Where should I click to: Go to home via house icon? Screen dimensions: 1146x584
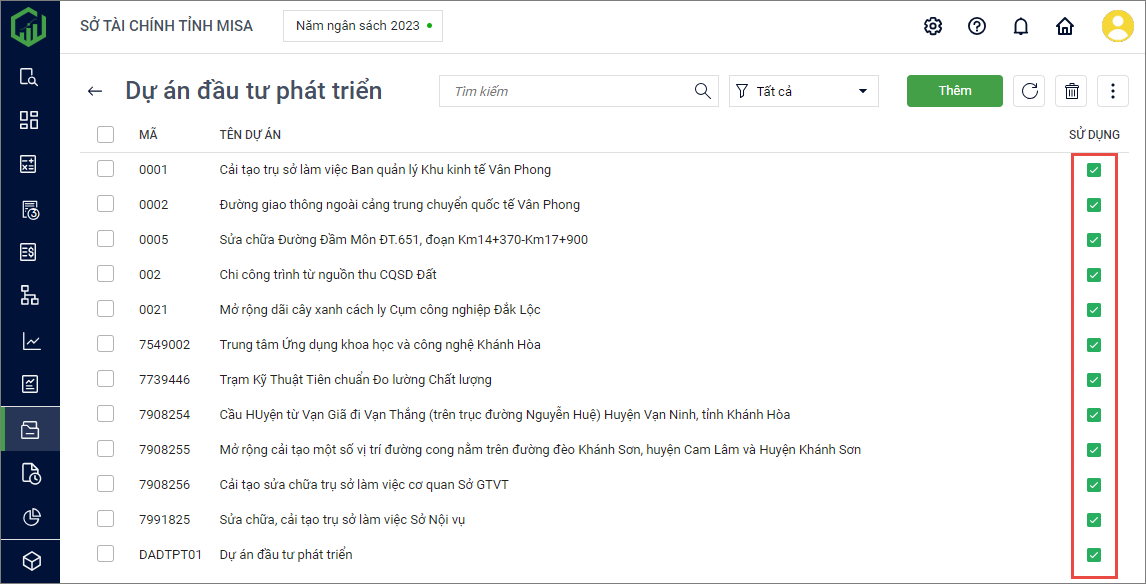tap(1065, 26)
